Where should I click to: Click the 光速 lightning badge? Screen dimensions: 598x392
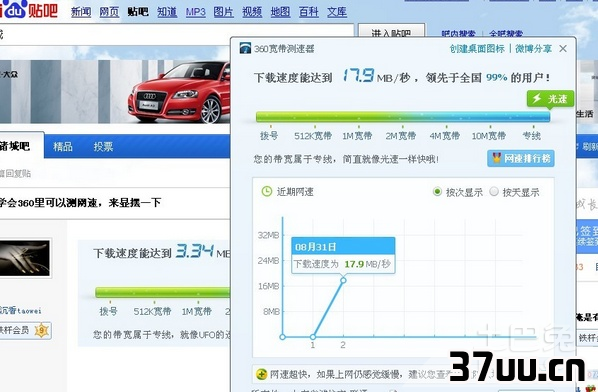click(x=550, y=99)
